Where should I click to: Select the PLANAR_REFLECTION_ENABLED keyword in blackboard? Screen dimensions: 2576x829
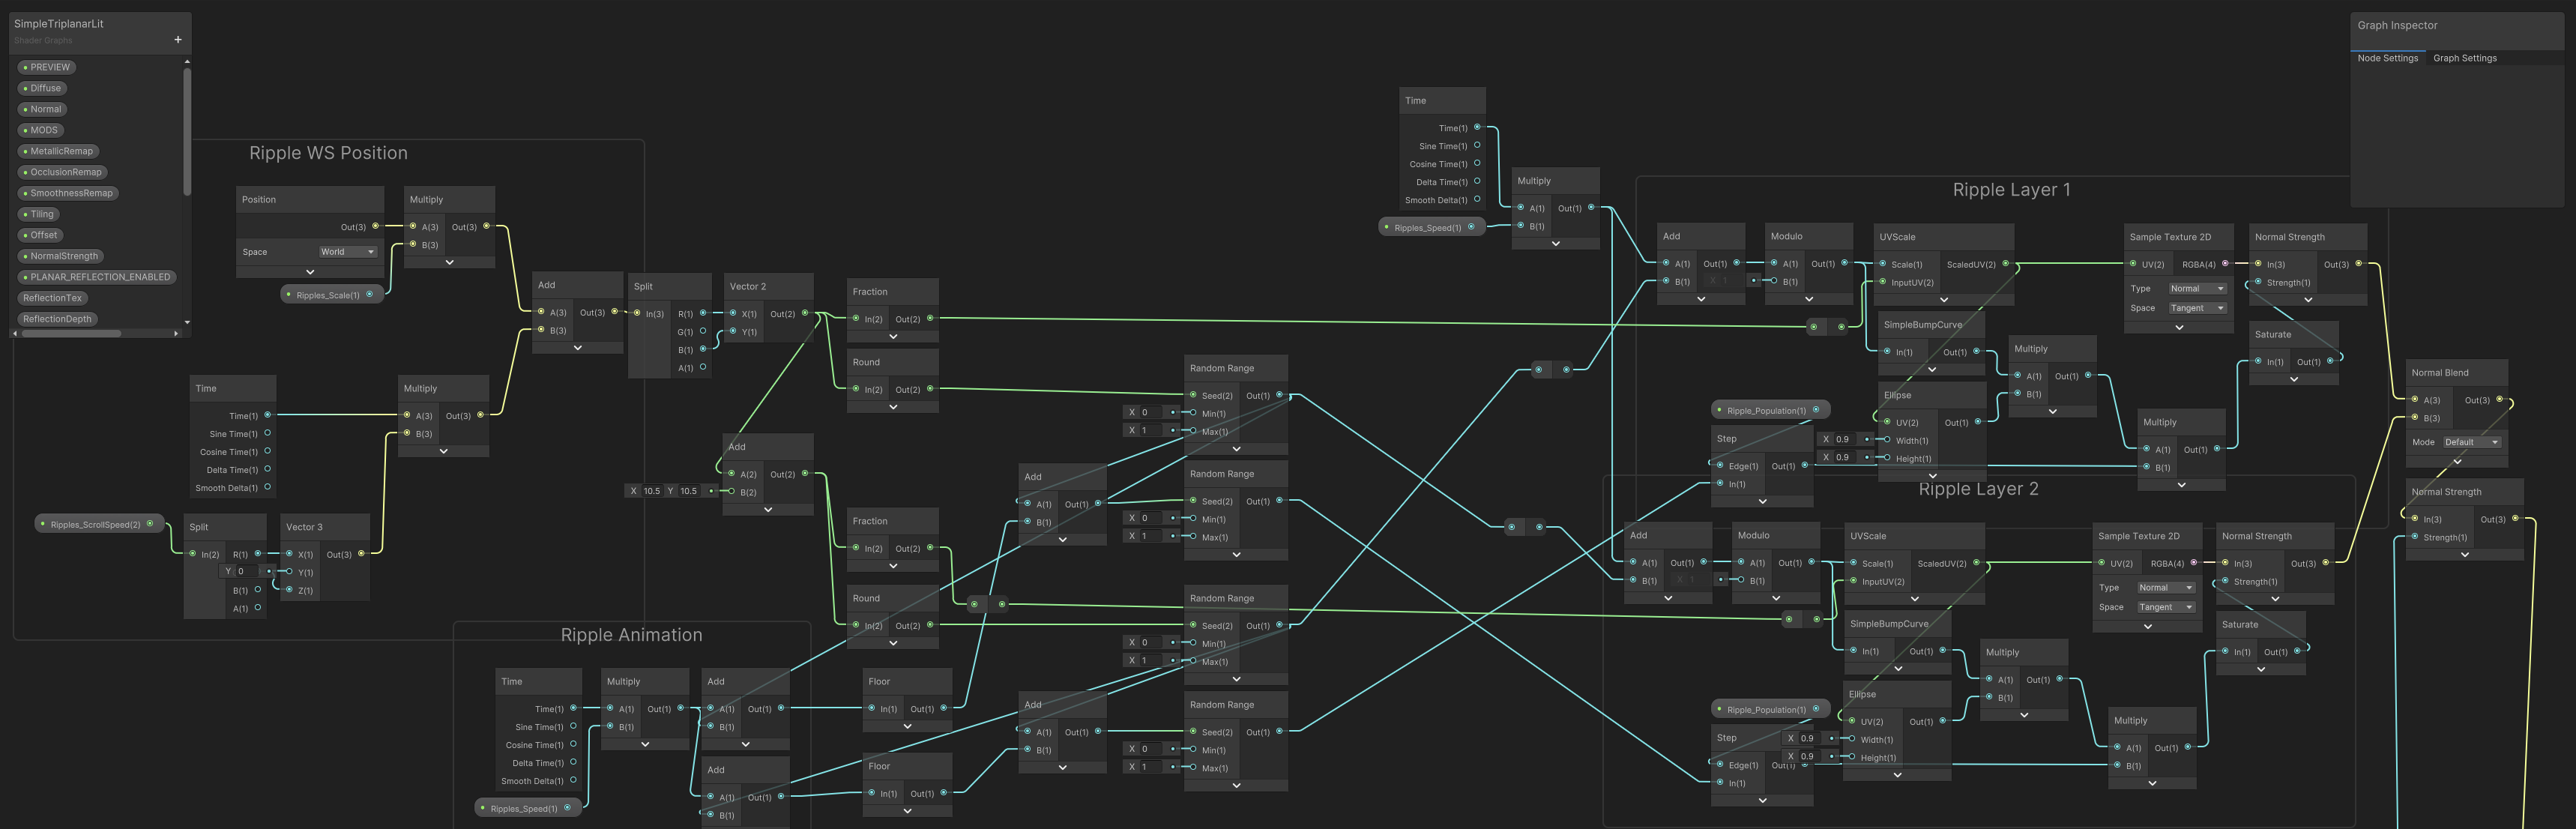click(97, 277)
